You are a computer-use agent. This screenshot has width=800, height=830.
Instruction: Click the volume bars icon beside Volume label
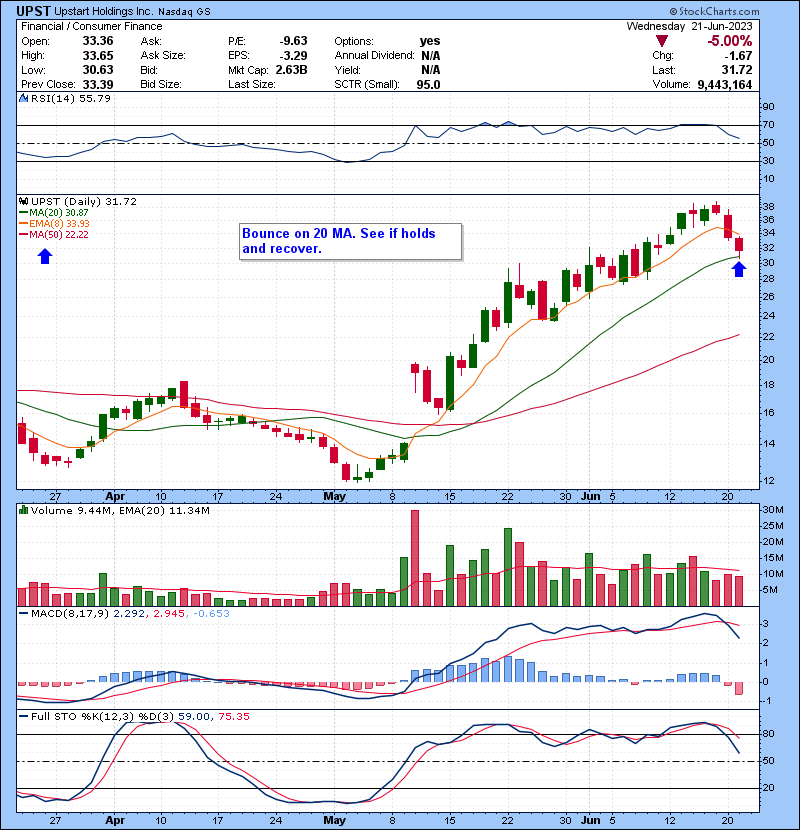(23, 510)
